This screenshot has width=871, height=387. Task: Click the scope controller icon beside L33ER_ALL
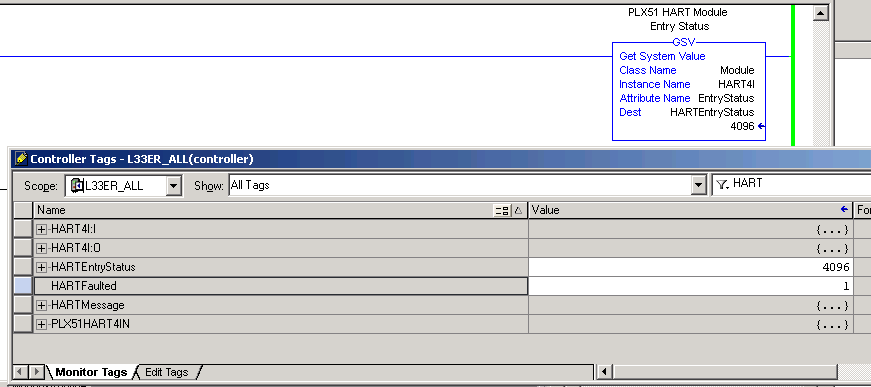pos(77,185)
